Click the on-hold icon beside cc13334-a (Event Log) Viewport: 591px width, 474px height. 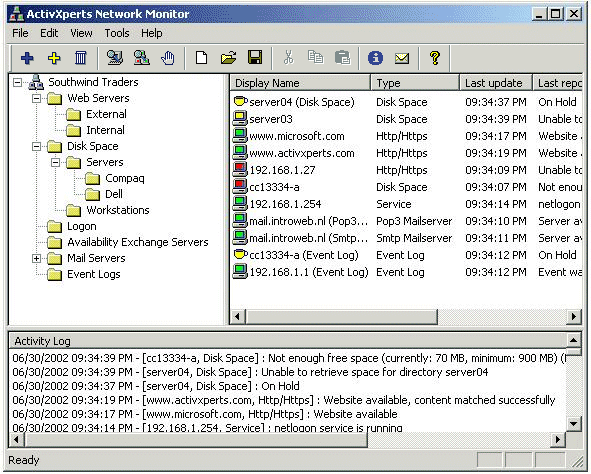(x=240, y=255)
